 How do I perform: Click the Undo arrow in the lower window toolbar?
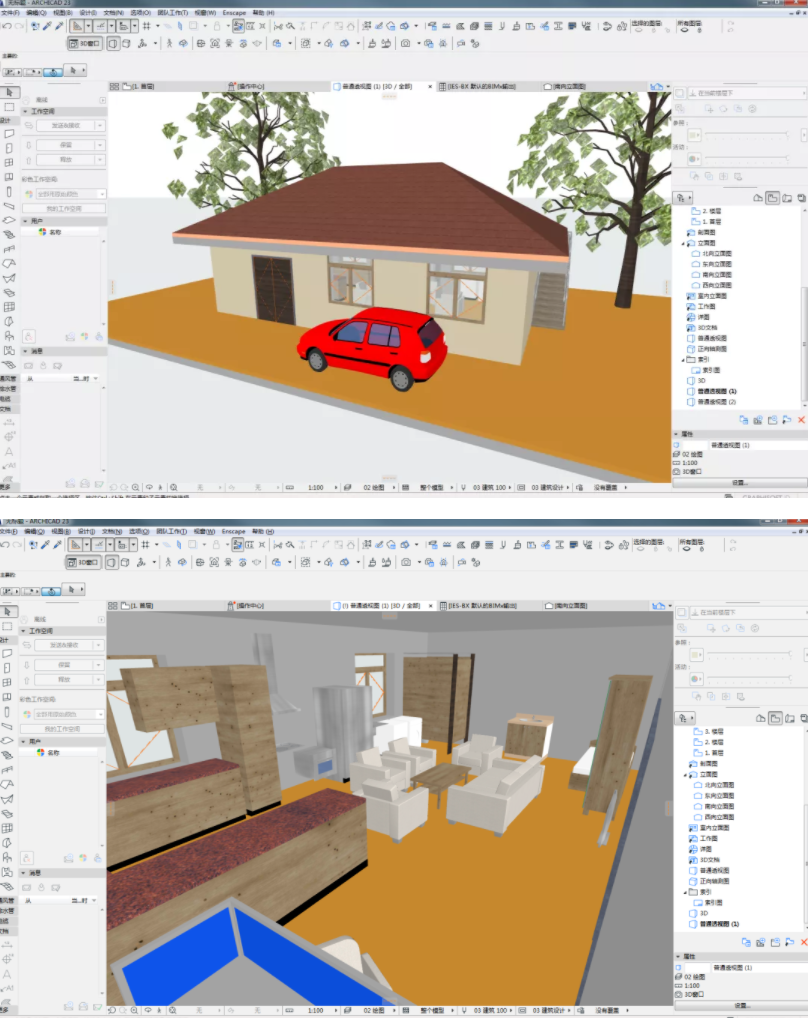5,545
